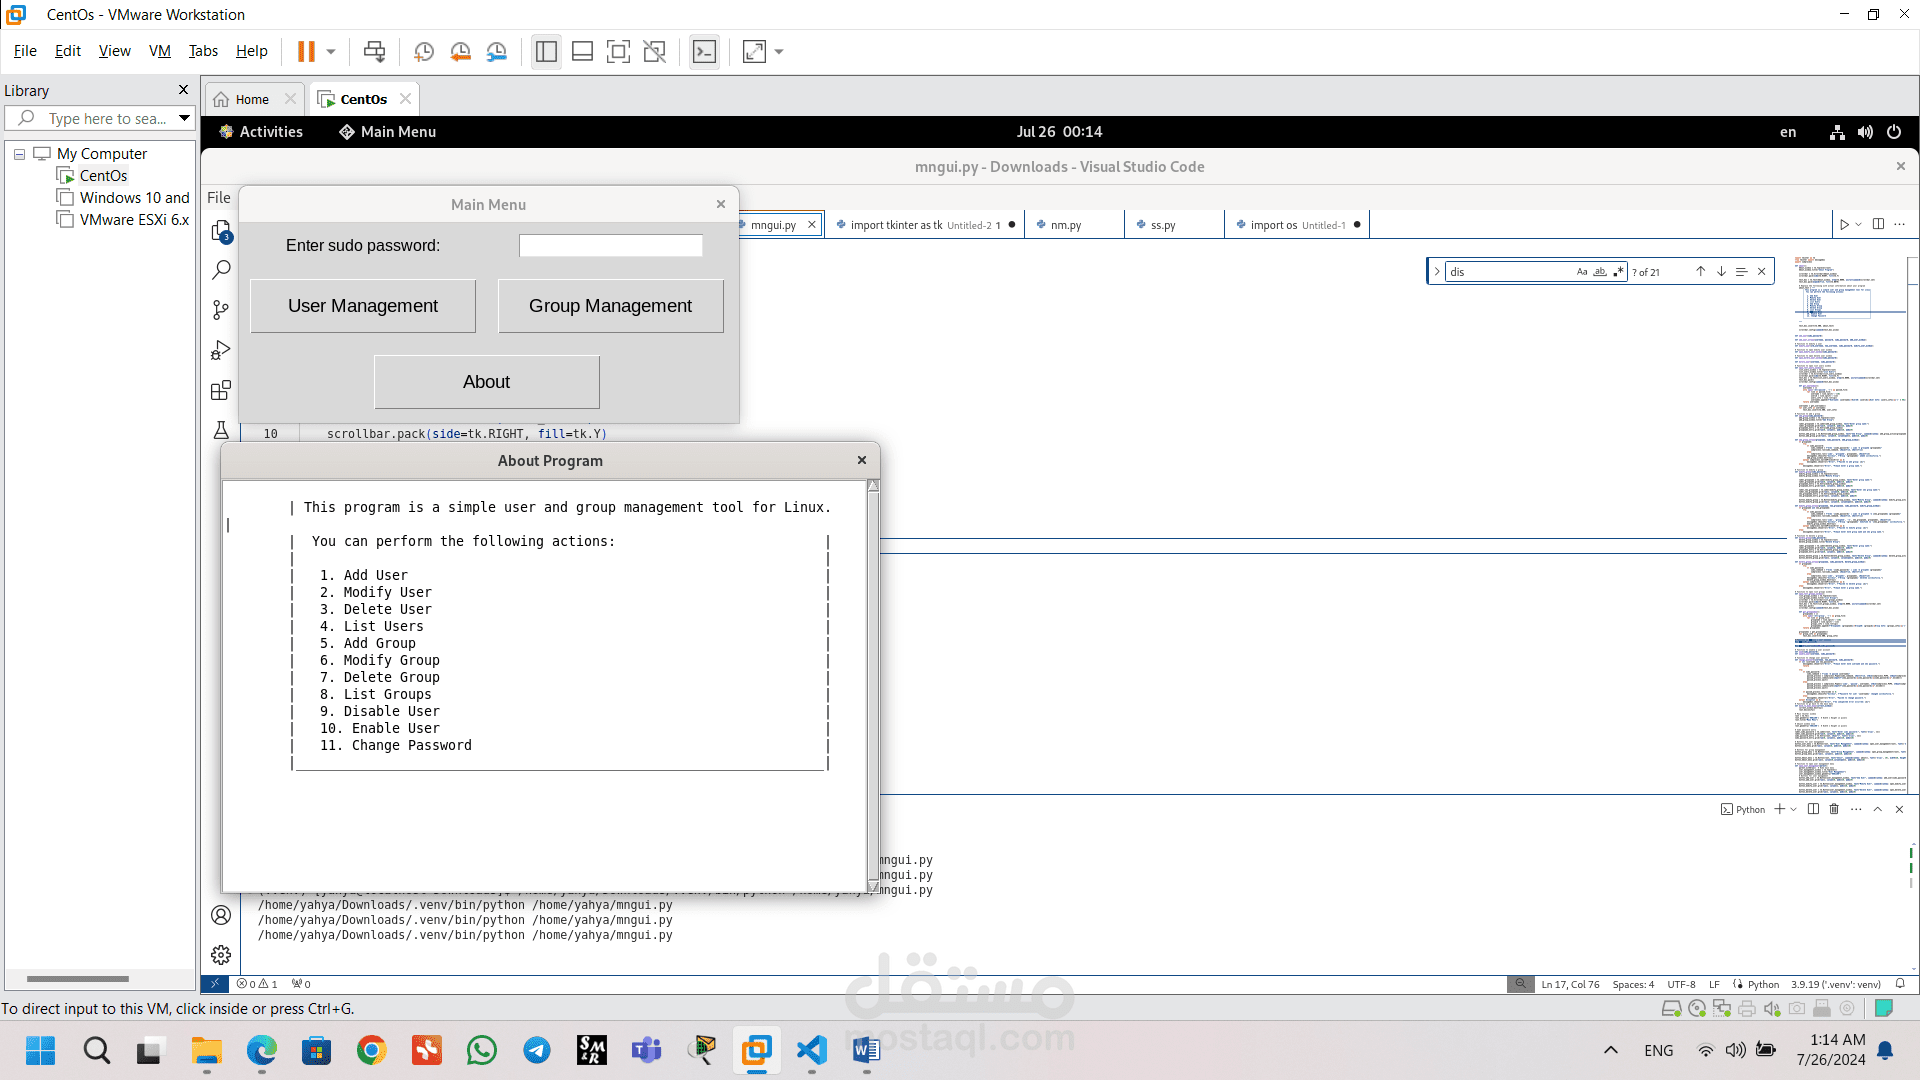Expand the replace section of the find widget
1920x1080 pixels.
pyautogui.click(x=1437, y=271)
